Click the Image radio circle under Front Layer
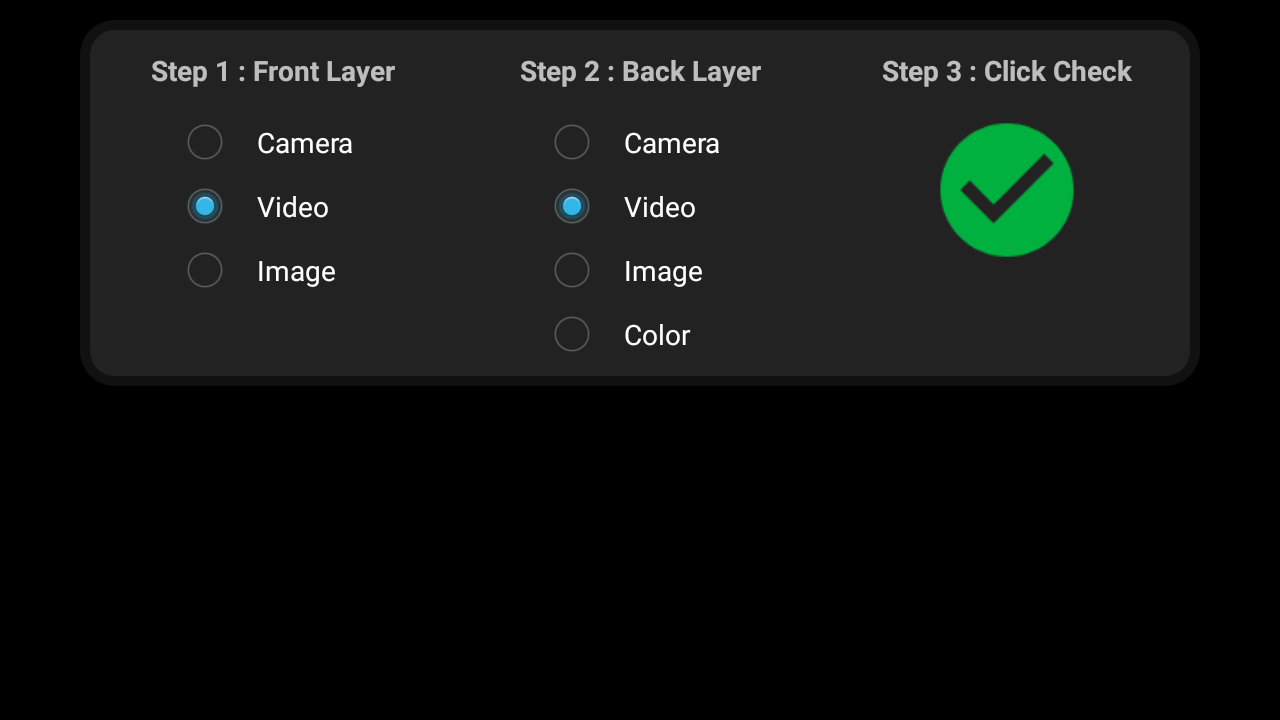 tap(205, 270)
